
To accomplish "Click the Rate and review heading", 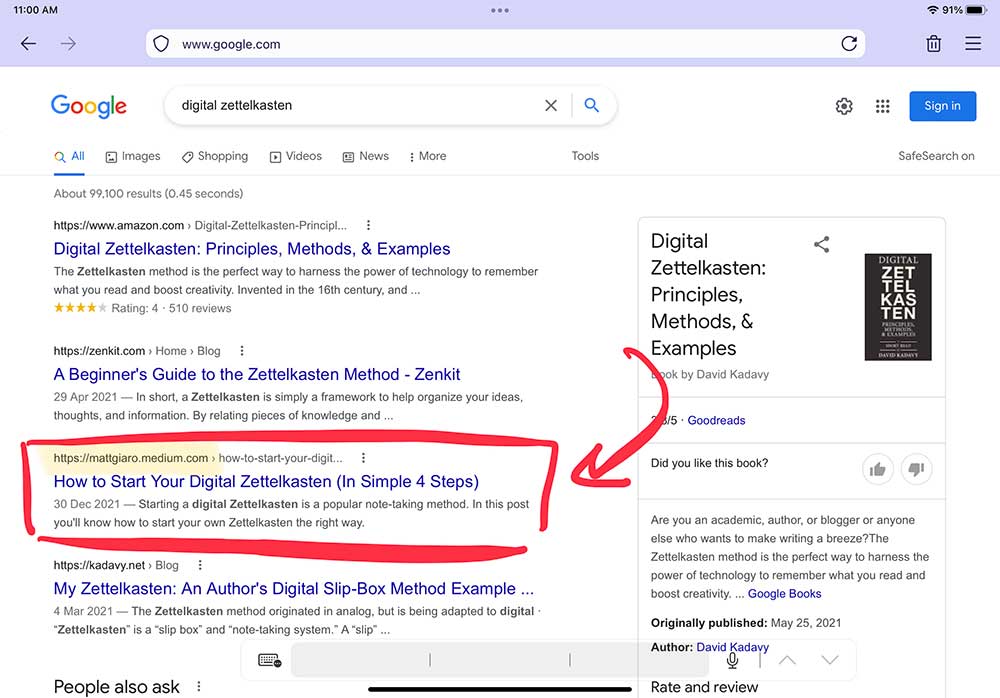I will (x=705, y=687).
